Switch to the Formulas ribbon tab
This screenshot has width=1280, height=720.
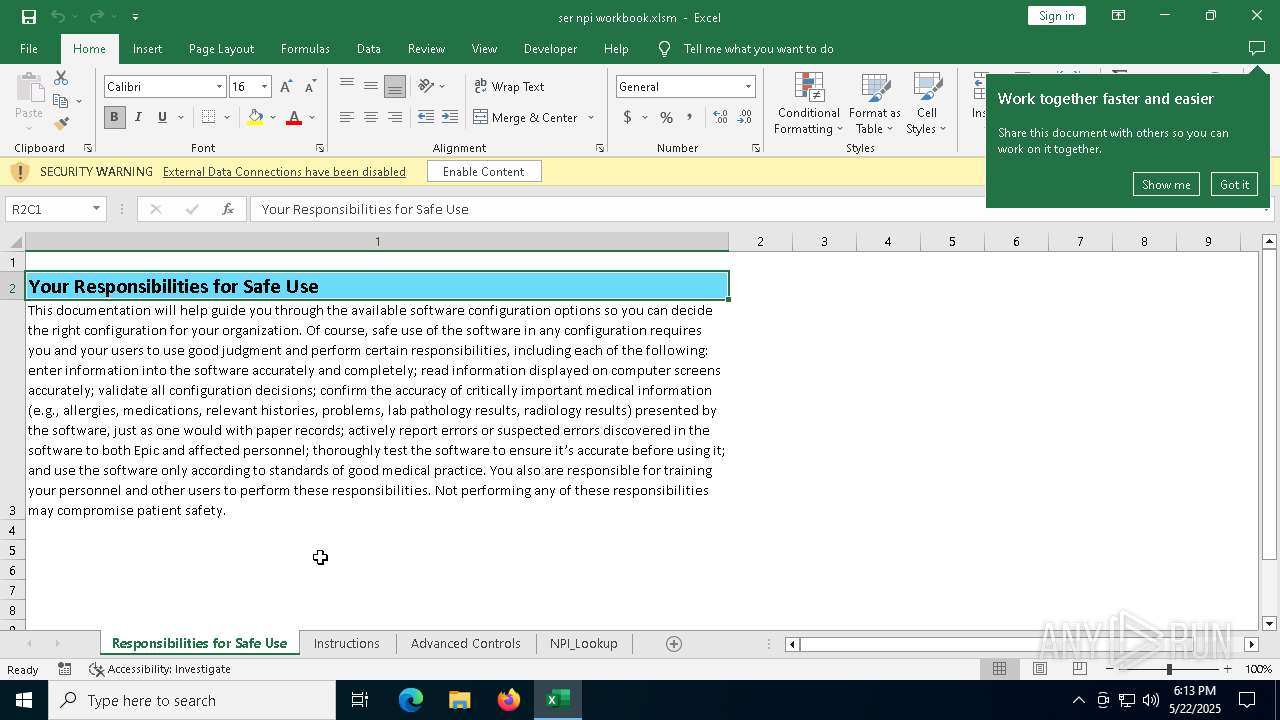(x=305, y=49)
